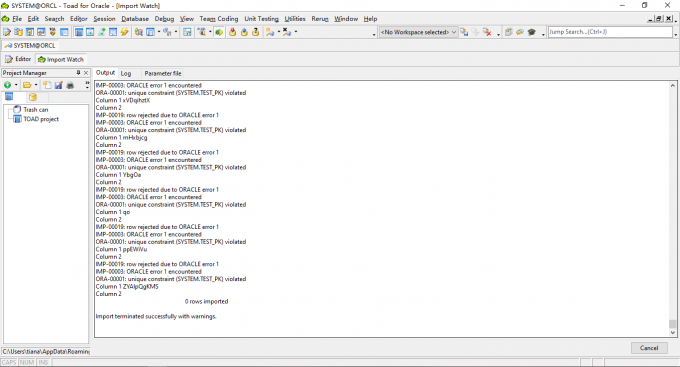Click the save project floppy disk icon
680x367 pixels.
pyautogui.click(x=59, y=85)
